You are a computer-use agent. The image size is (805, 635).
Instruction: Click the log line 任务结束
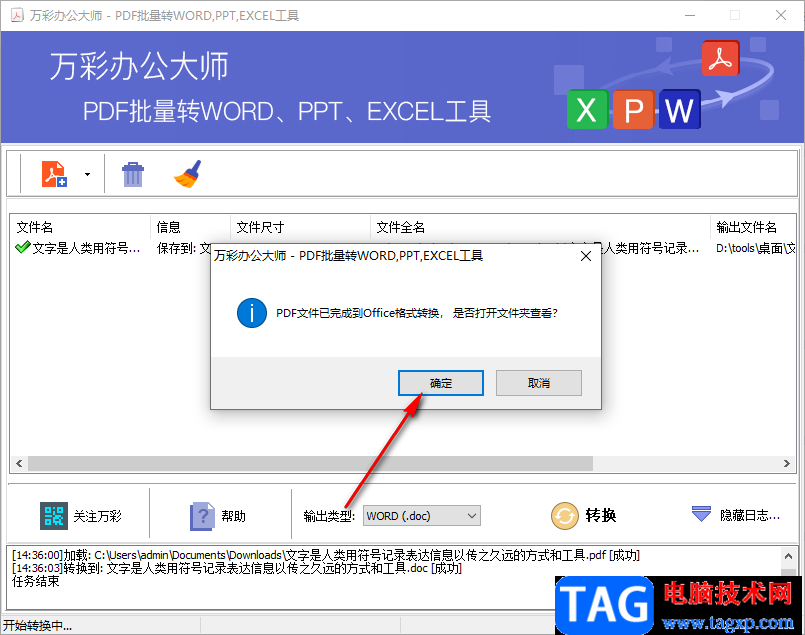coord(35,582)
